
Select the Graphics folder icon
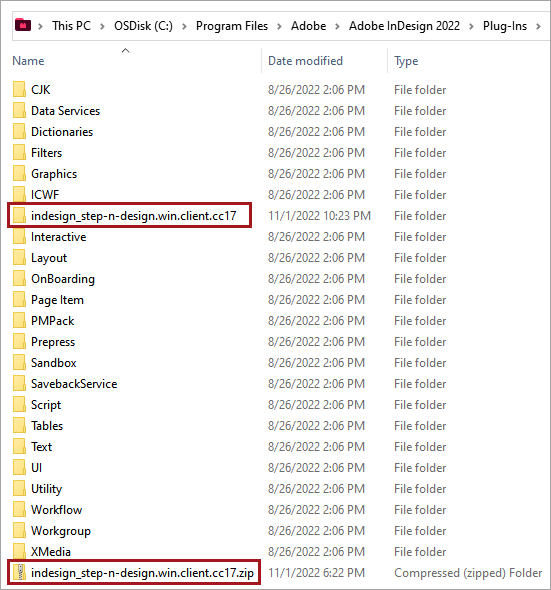pyautogui.click(x=20, y=173)
